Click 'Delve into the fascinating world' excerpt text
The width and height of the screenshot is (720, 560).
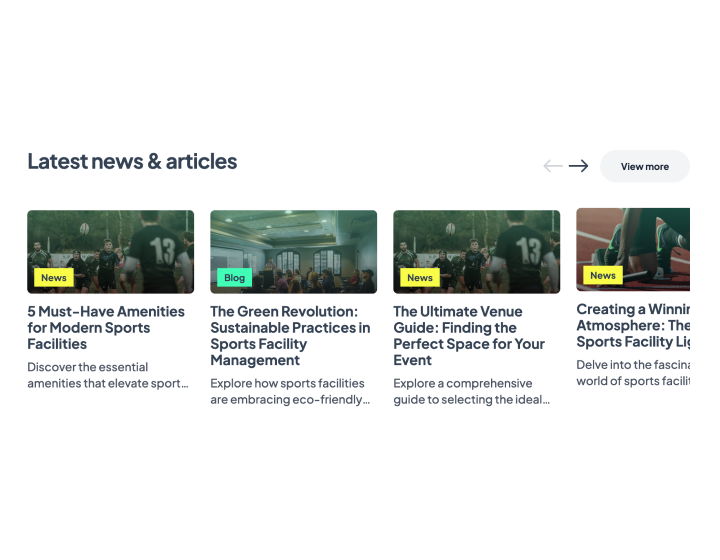(633, 373)
